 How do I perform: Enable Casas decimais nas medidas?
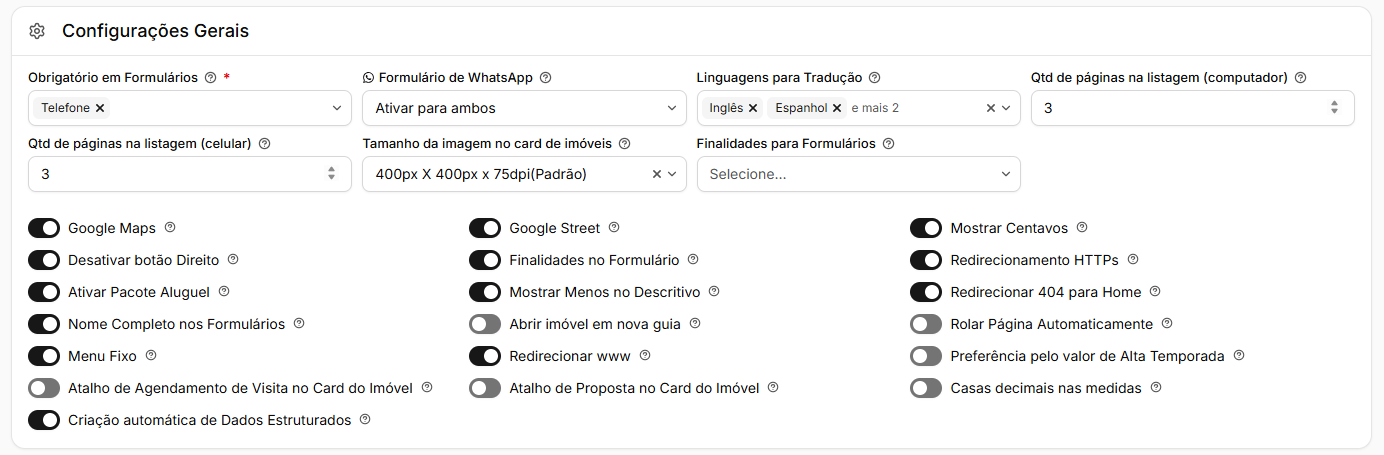pos(926,388)
